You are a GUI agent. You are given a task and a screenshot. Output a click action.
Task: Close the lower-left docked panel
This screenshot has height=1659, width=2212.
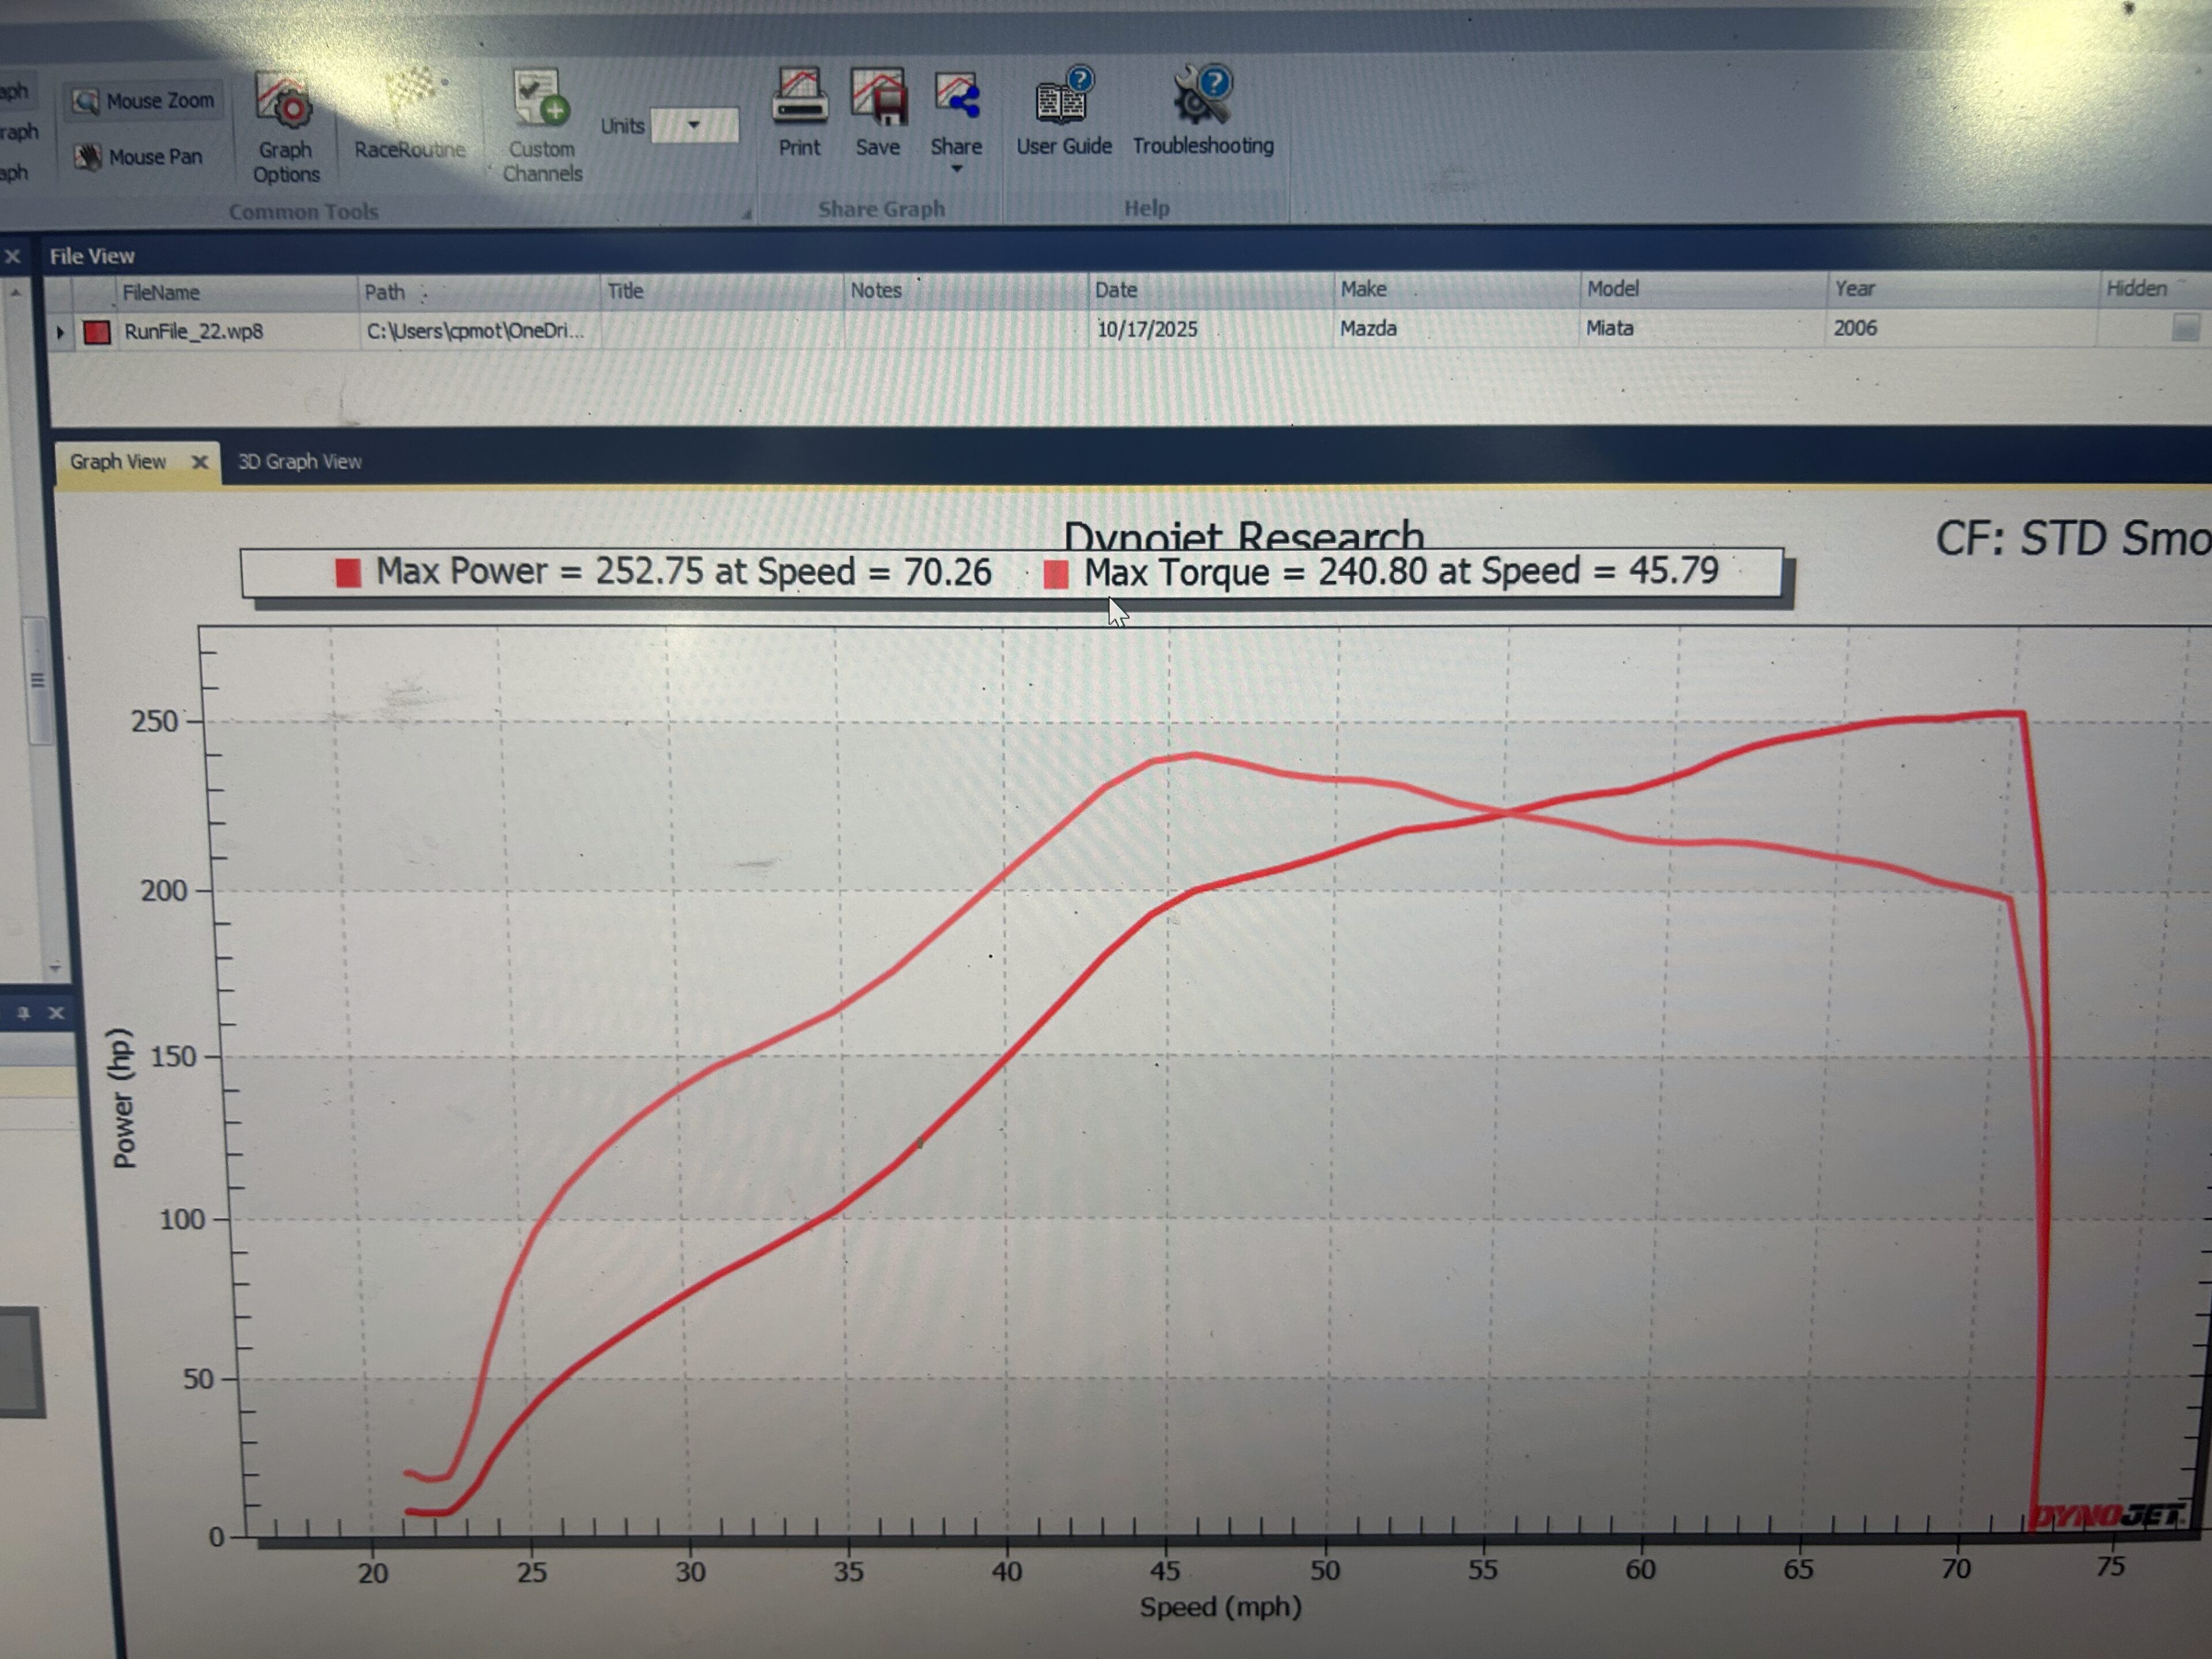(57, 1013)
